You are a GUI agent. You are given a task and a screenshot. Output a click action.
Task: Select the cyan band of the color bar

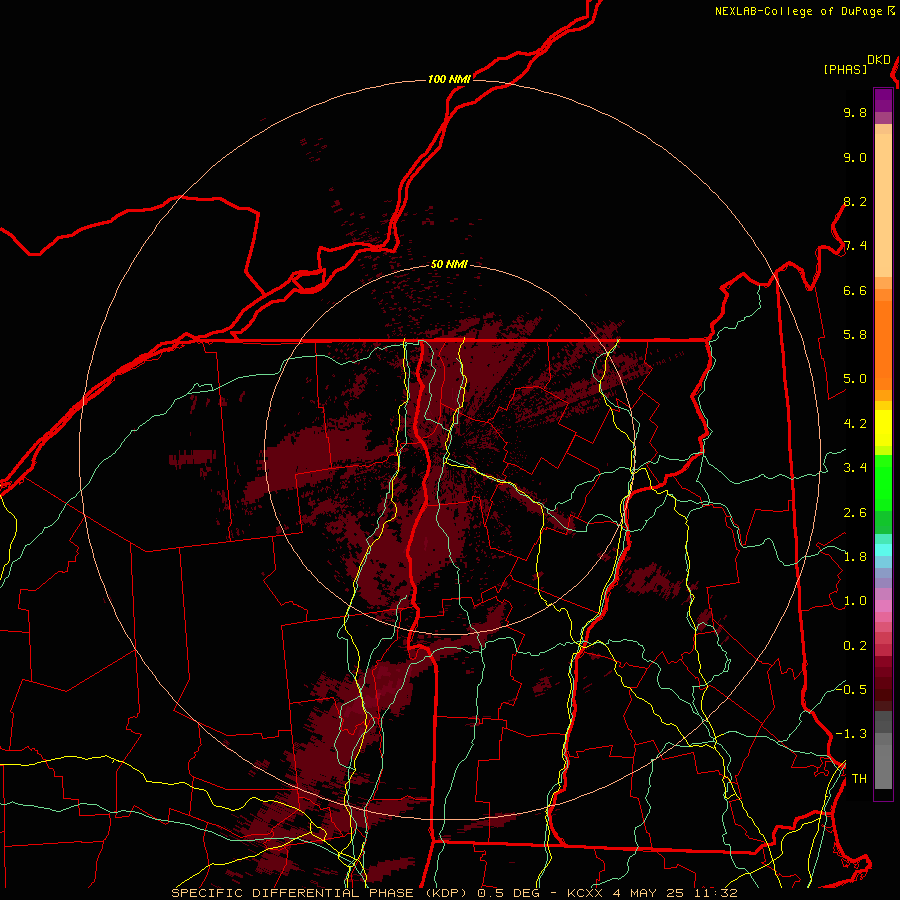[883, 549]
